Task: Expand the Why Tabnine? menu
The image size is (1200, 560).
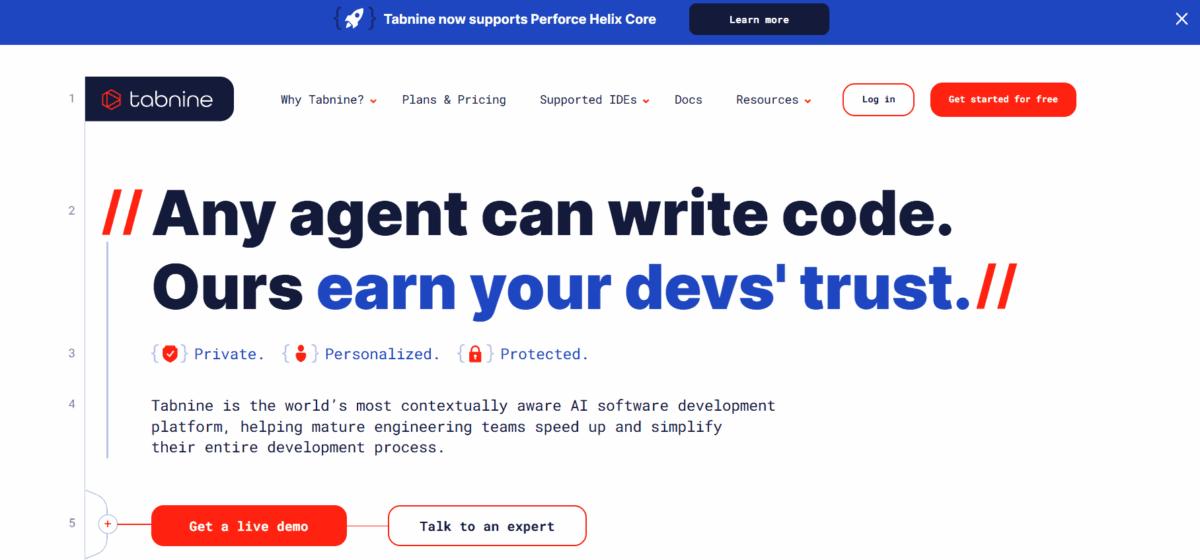Action: 328,100
